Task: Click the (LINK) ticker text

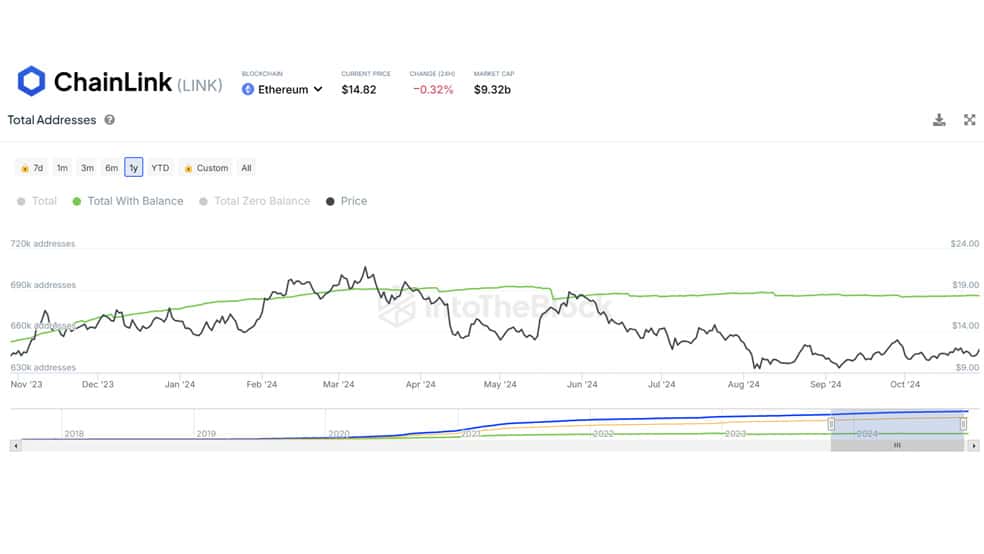Action: tap(200, 85)
